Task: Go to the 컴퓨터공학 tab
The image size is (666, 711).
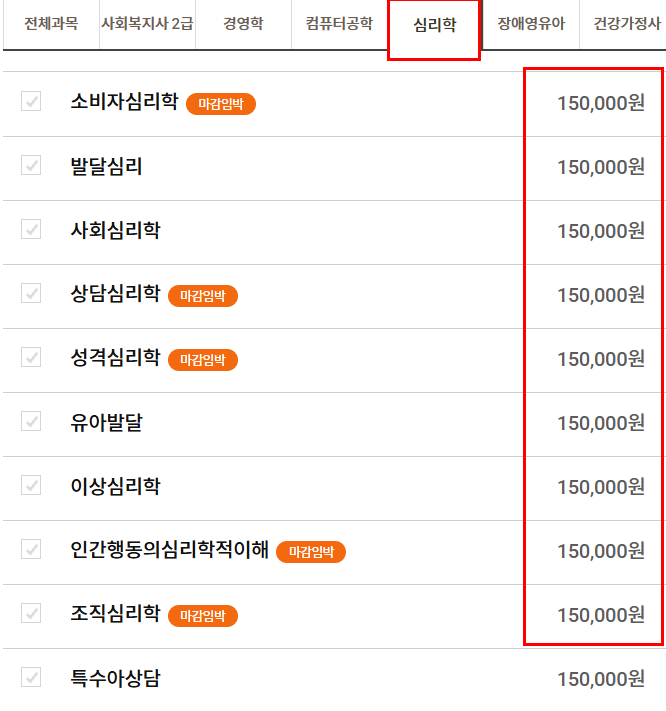Action: 339,23
